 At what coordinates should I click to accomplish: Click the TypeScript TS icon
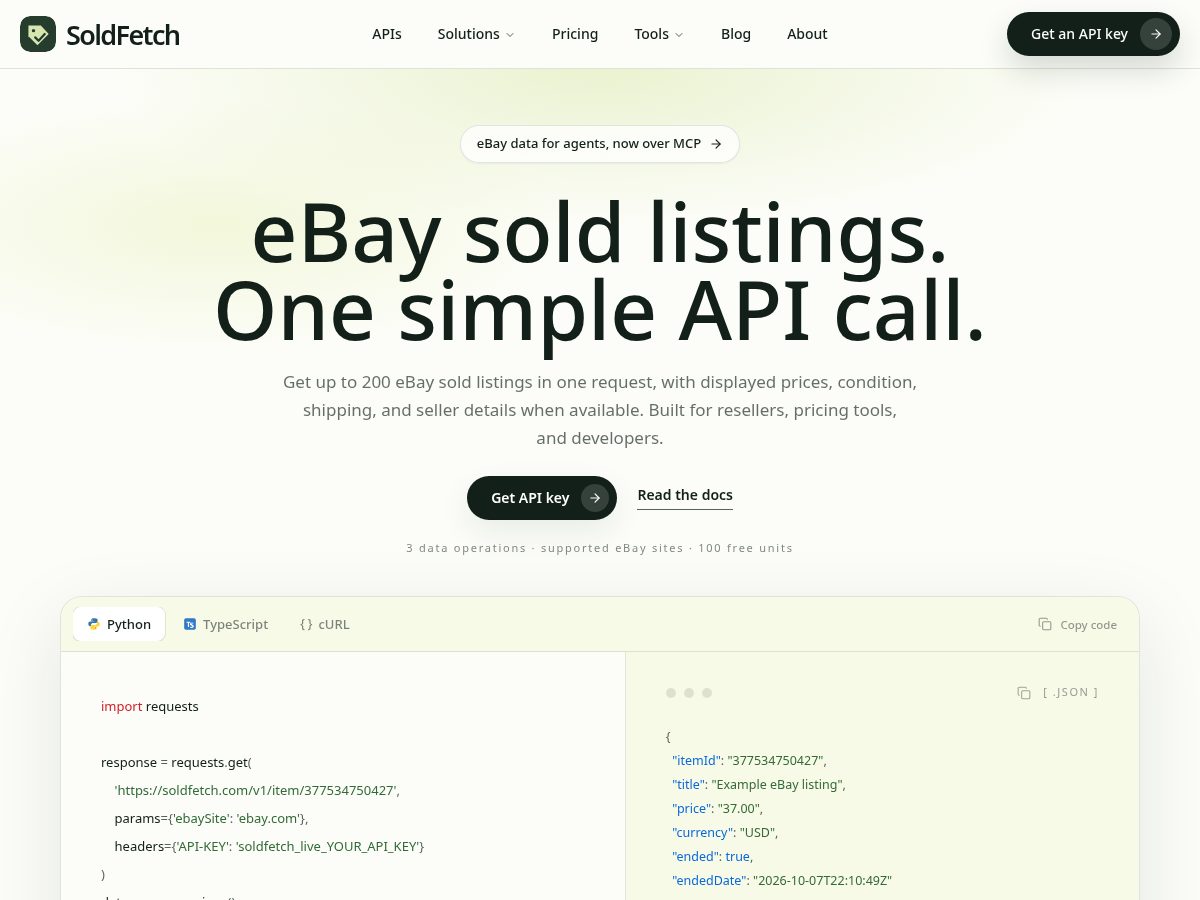[x=190, y=624]
